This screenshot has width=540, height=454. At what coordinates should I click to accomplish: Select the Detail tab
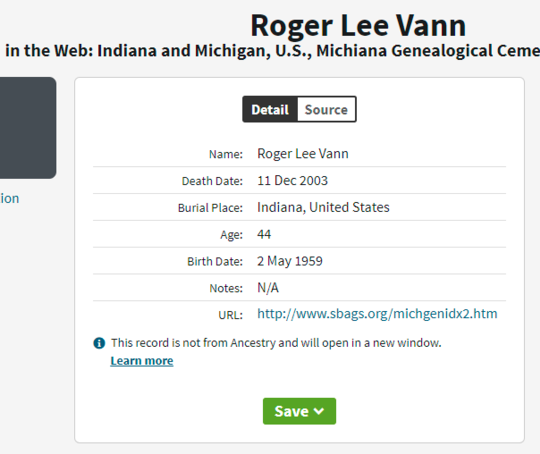[x=270, y=110]
